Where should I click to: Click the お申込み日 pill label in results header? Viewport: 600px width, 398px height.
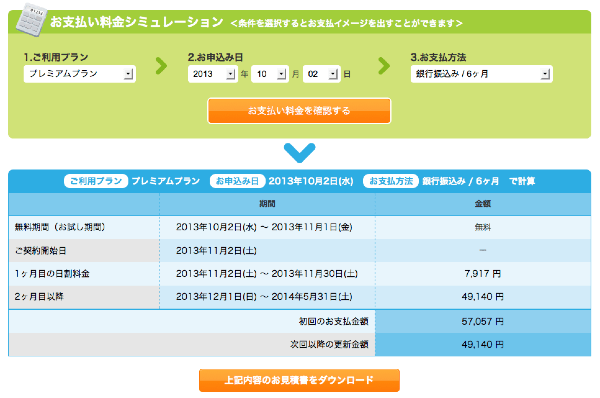point(238,181)
